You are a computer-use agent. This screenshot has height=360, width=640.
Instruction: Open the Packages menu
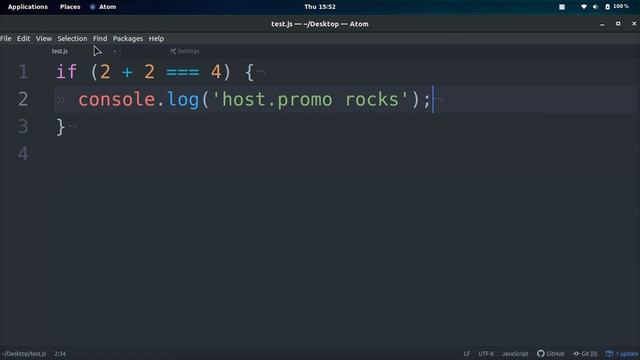128,38
